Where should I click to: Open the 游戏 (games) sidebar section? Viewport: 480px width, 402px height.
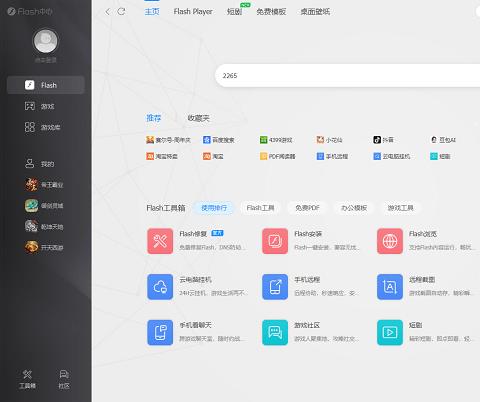[39, 106]
